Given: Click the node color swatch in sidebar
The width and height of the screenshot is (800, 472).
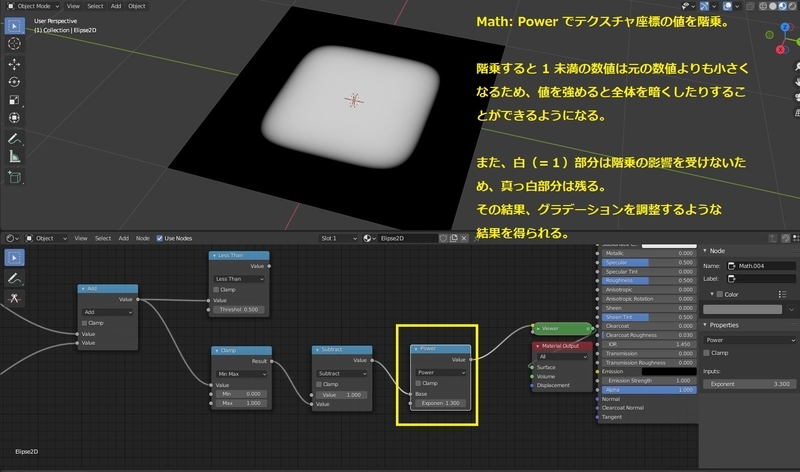Looking at the screenshot, I should click(x=742, y=309).
